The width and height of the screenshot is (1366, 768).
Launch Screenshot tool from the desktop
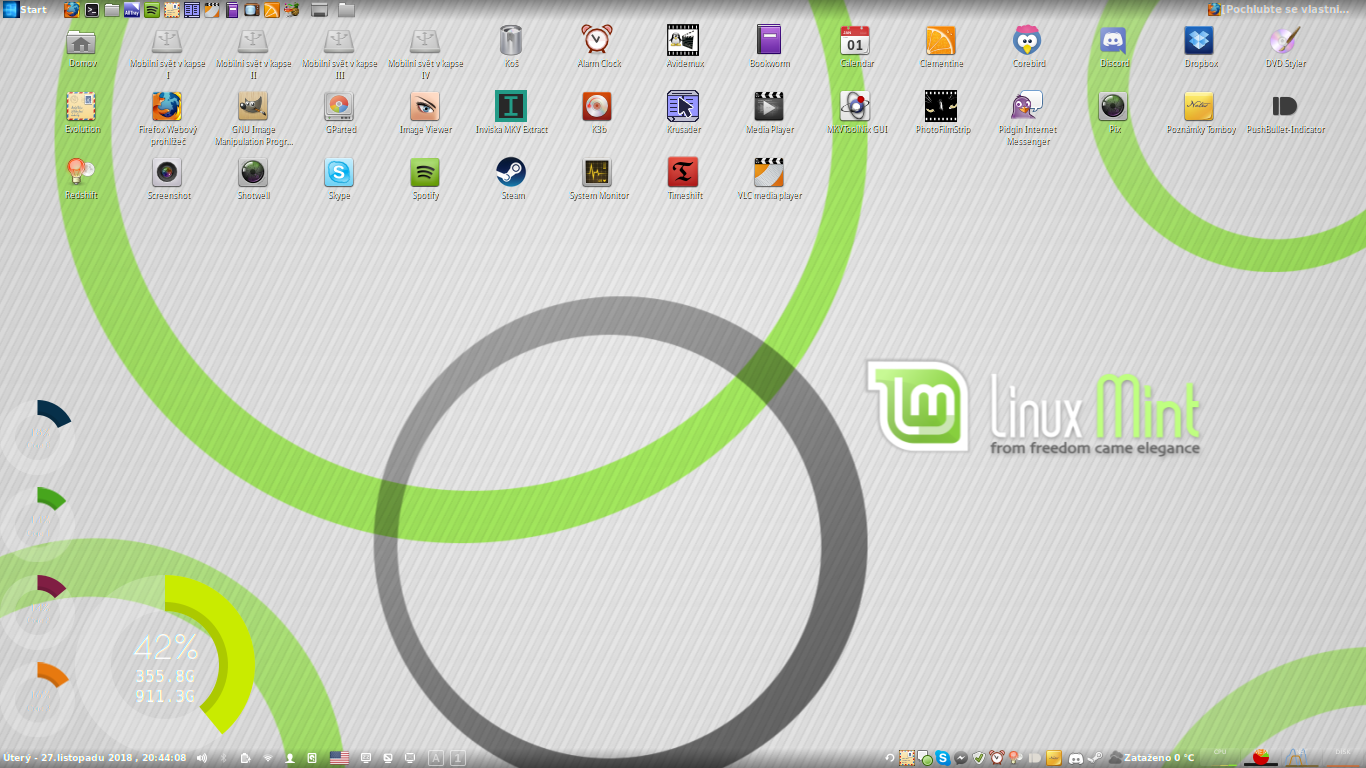coord(167,178)
